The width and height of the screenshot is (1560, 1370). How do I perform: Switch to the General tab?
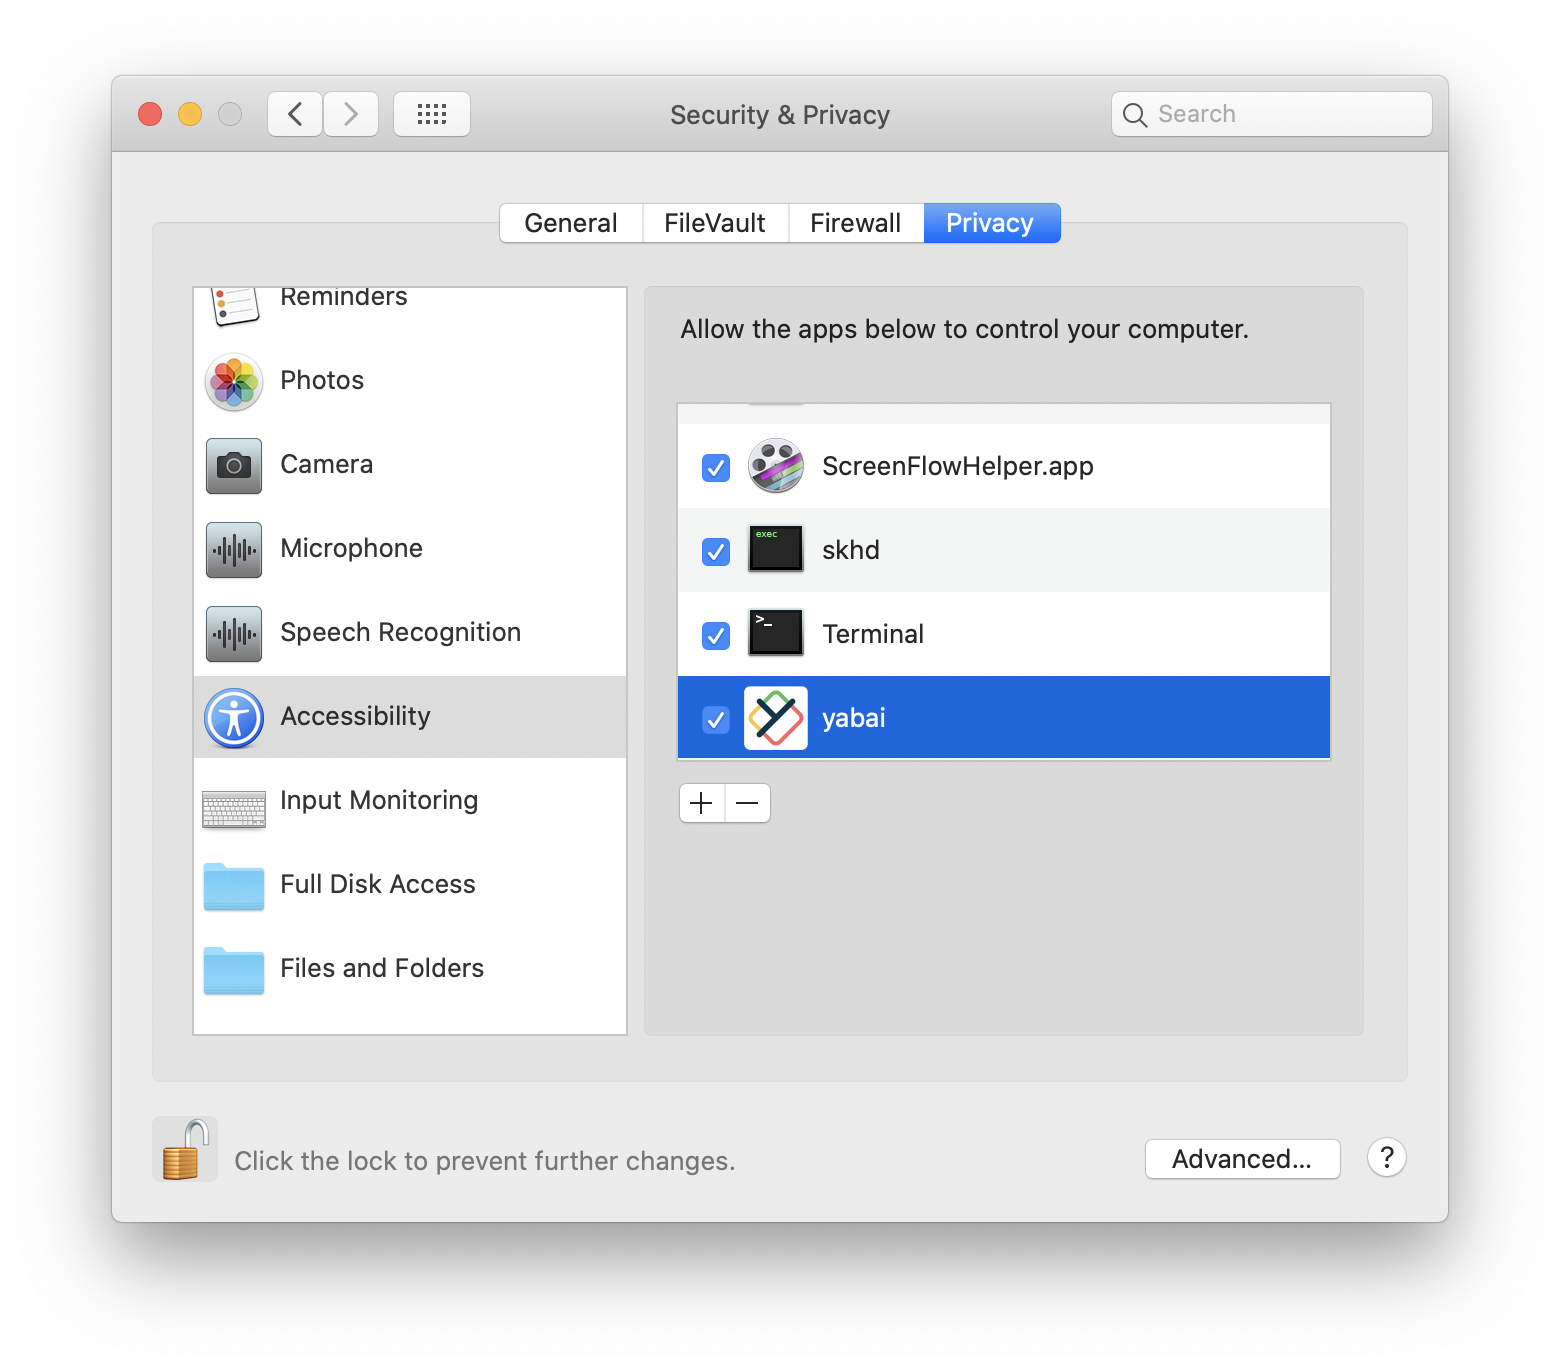click(x=571, y=223)
